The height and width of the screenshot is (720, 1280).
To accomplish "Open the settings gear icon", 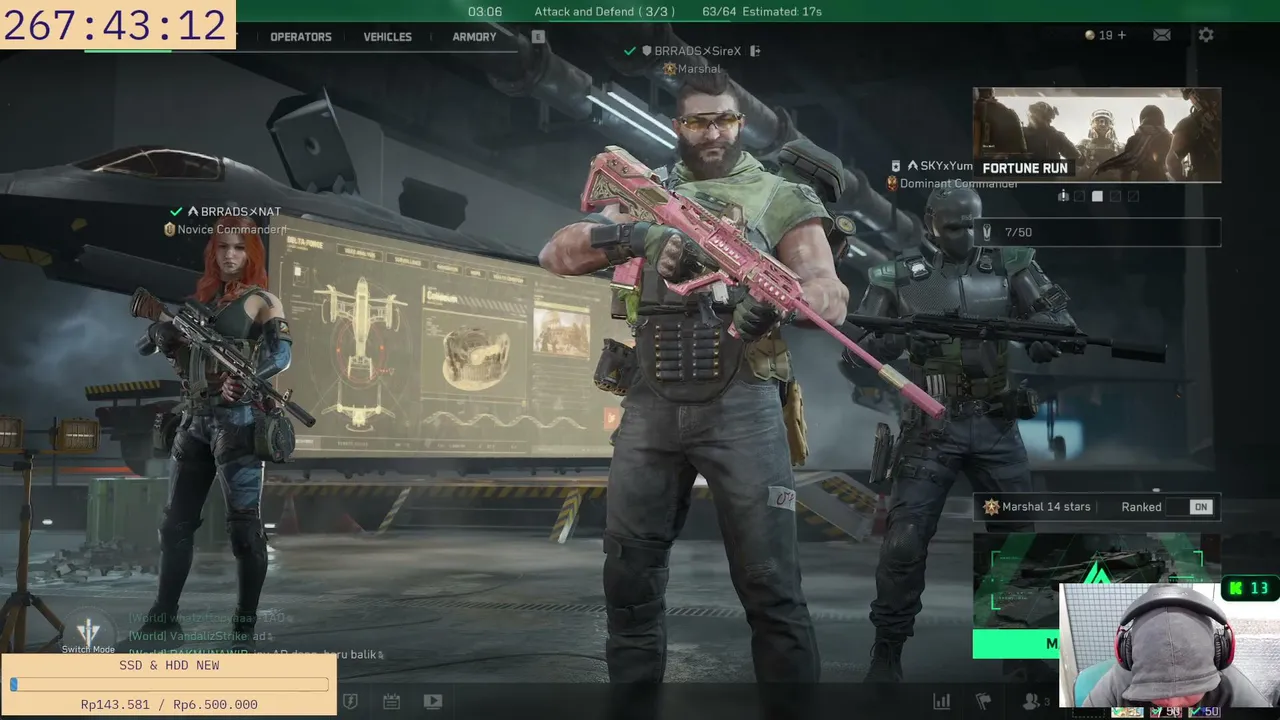I will 1206,35.
